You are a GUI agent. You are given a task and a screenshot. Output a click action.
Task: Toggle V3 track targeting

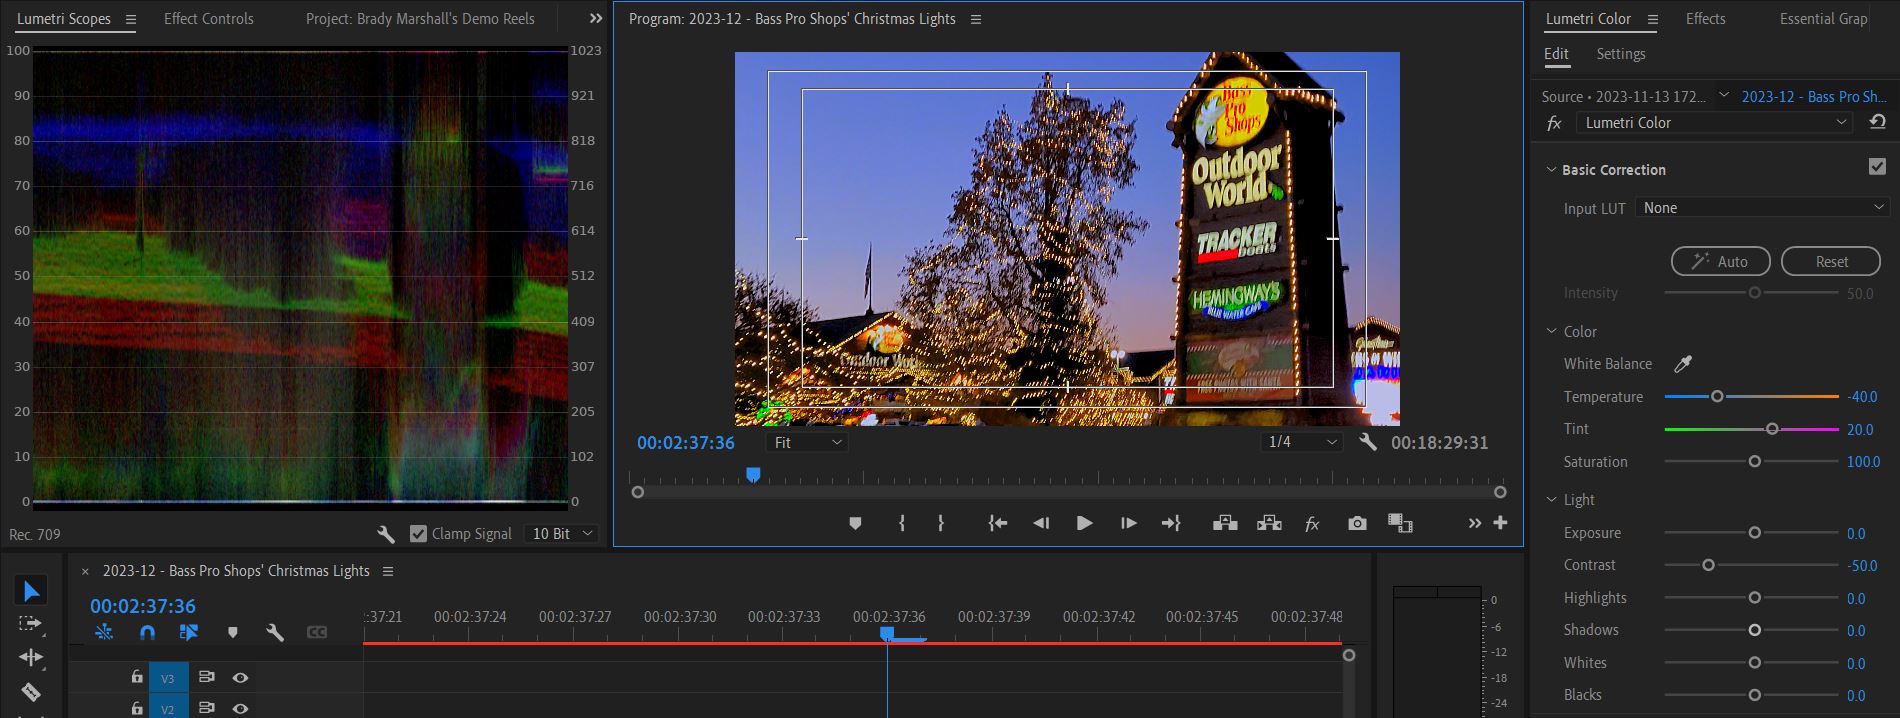168,678
